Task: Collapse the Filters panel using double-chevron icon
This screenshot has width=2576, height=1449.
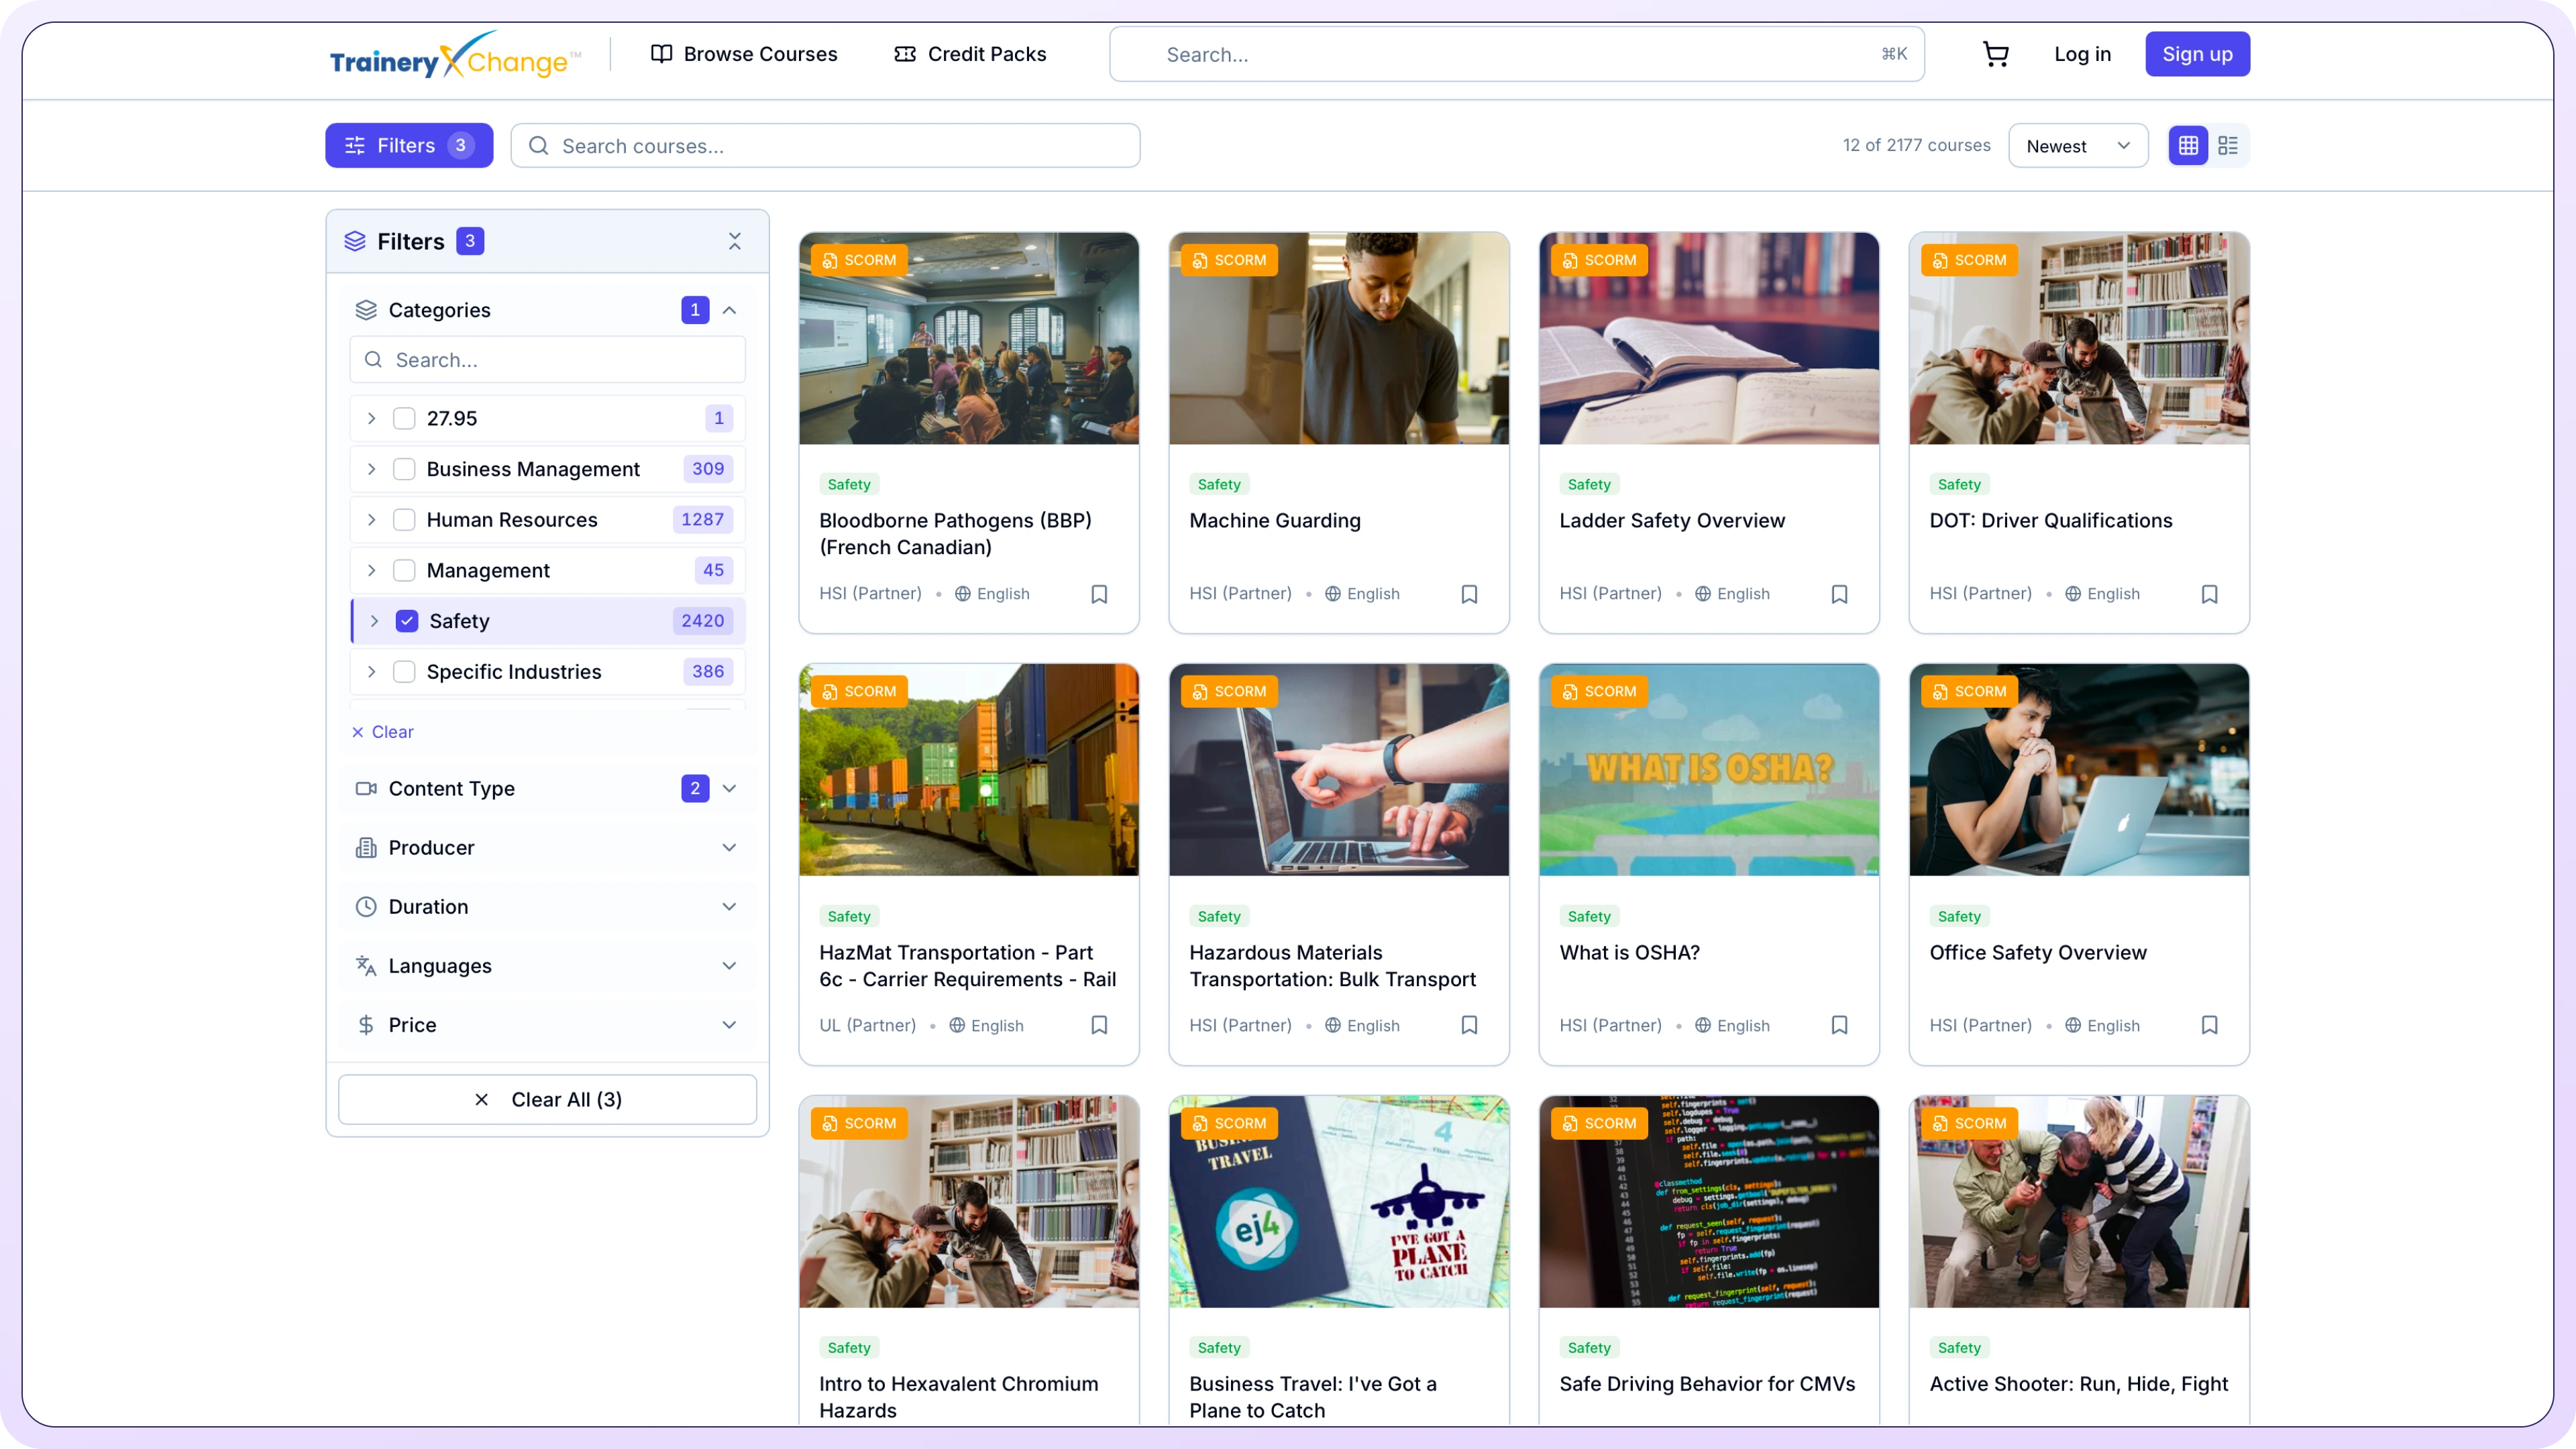Action: click(735, 241)
